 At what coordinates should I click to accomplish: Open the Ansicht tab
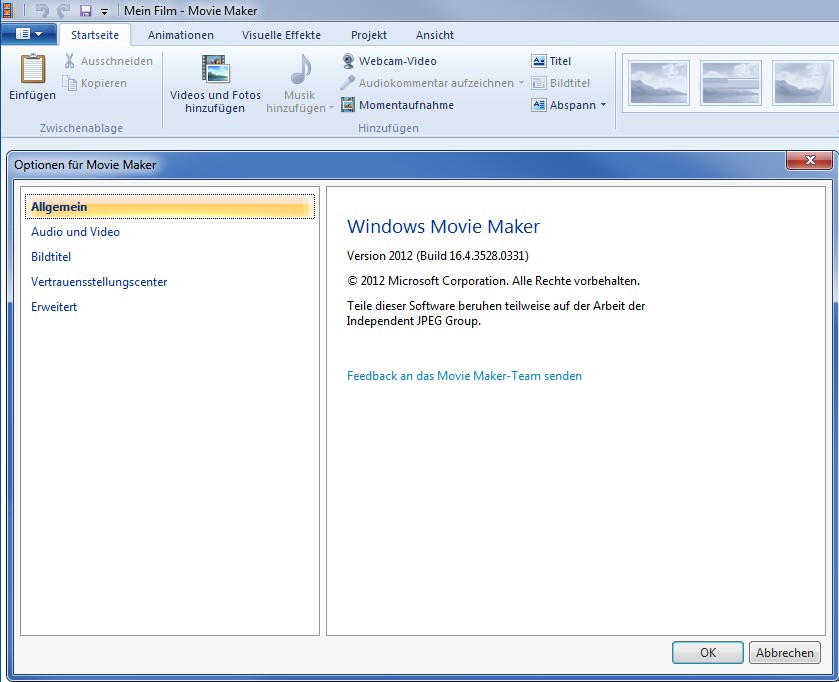pos(434,35)
